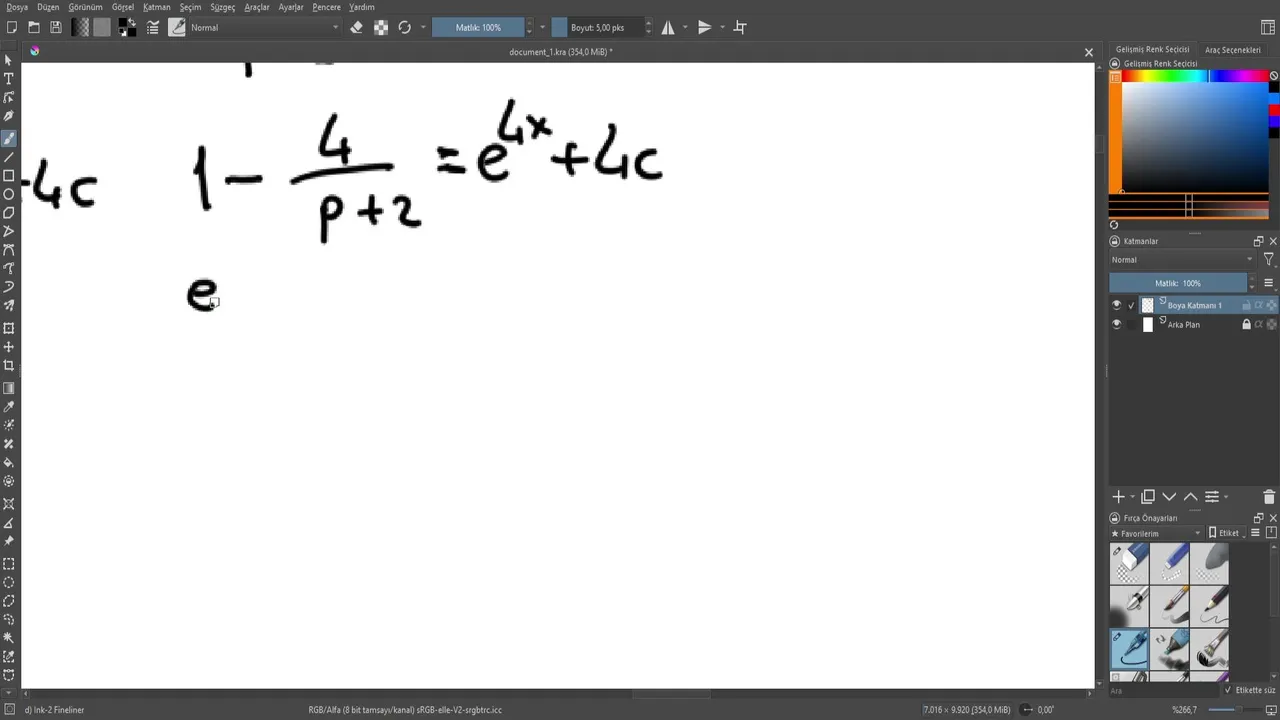
Task: Open the Ayarlar menu
Action: coord(291,7)
